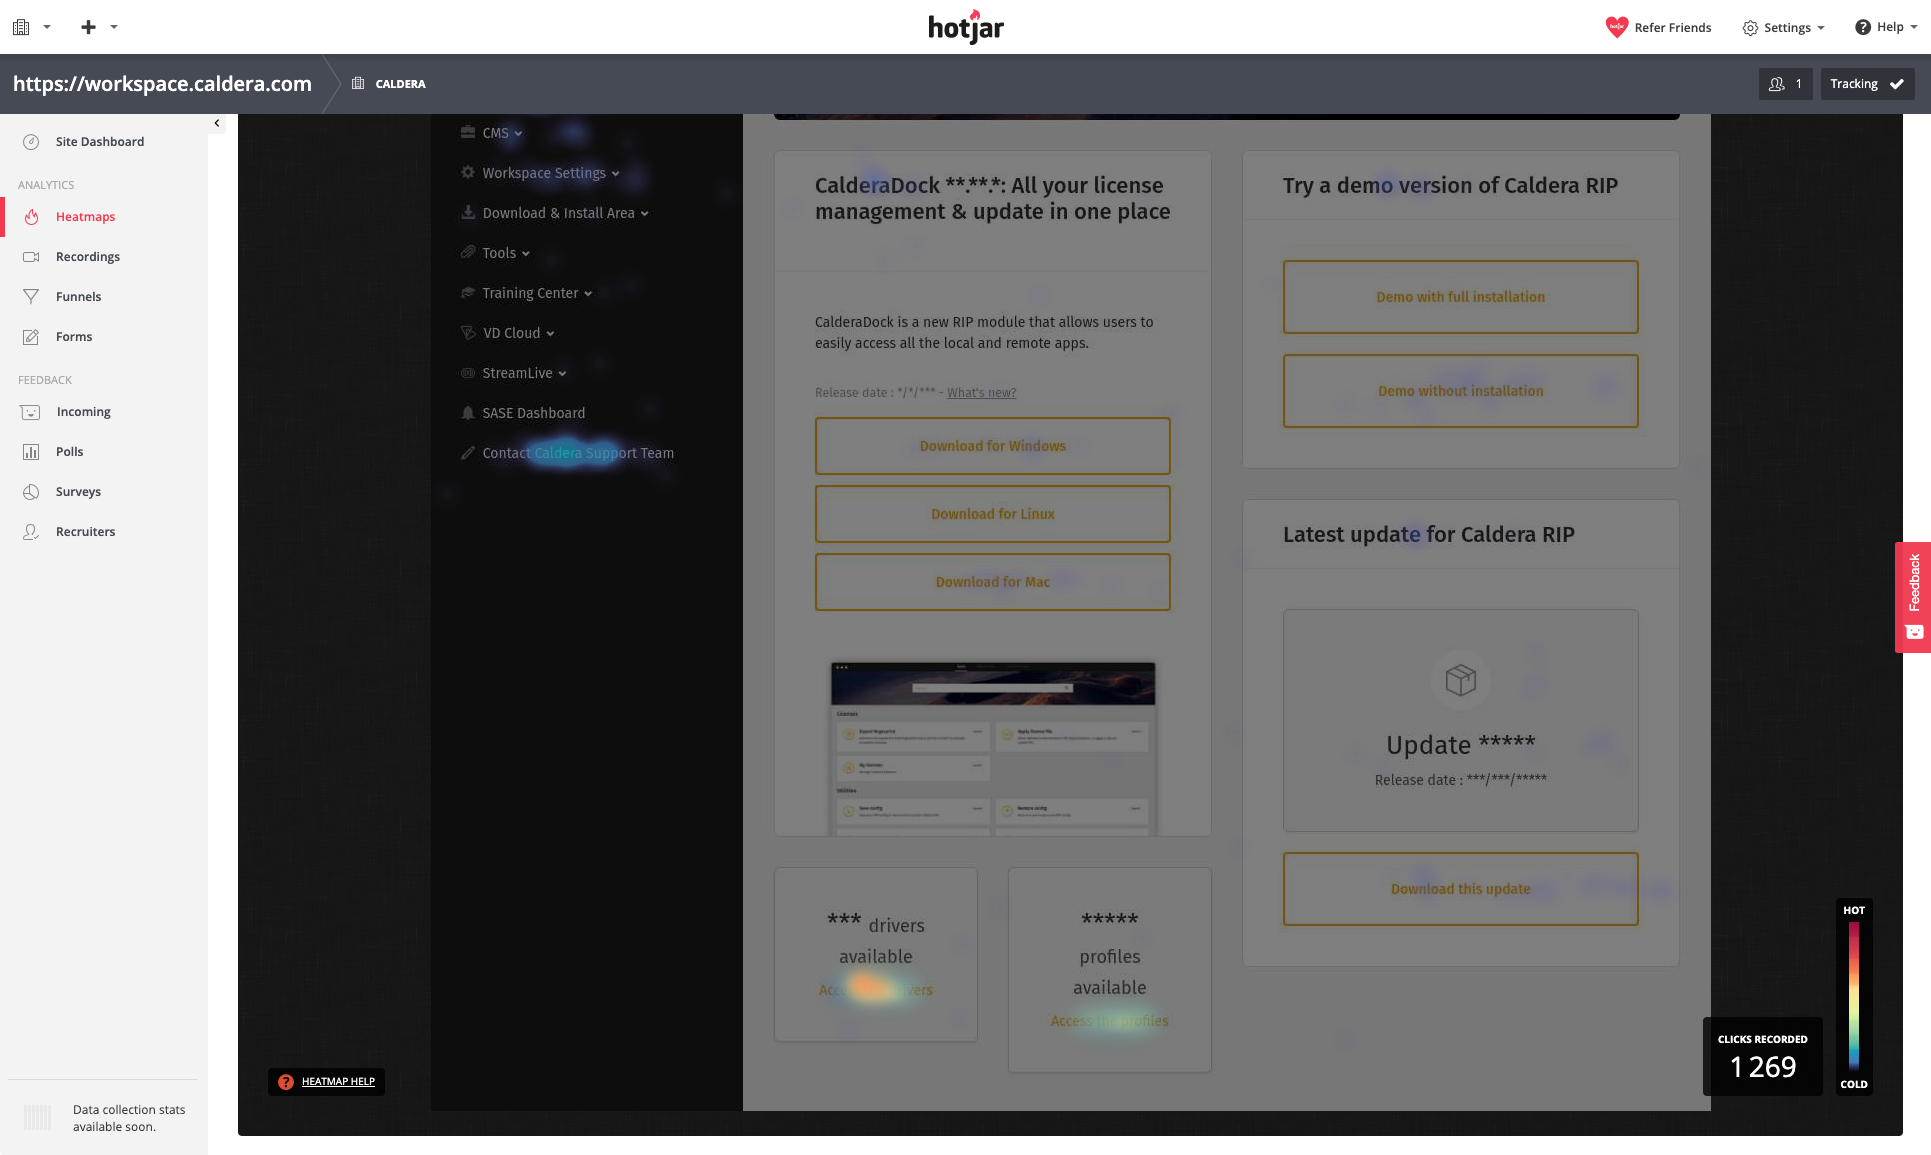The height and width of the screenshot is (1155, 1931).
Task: Click the Recordings camera icon
Action: pos(31,257)
